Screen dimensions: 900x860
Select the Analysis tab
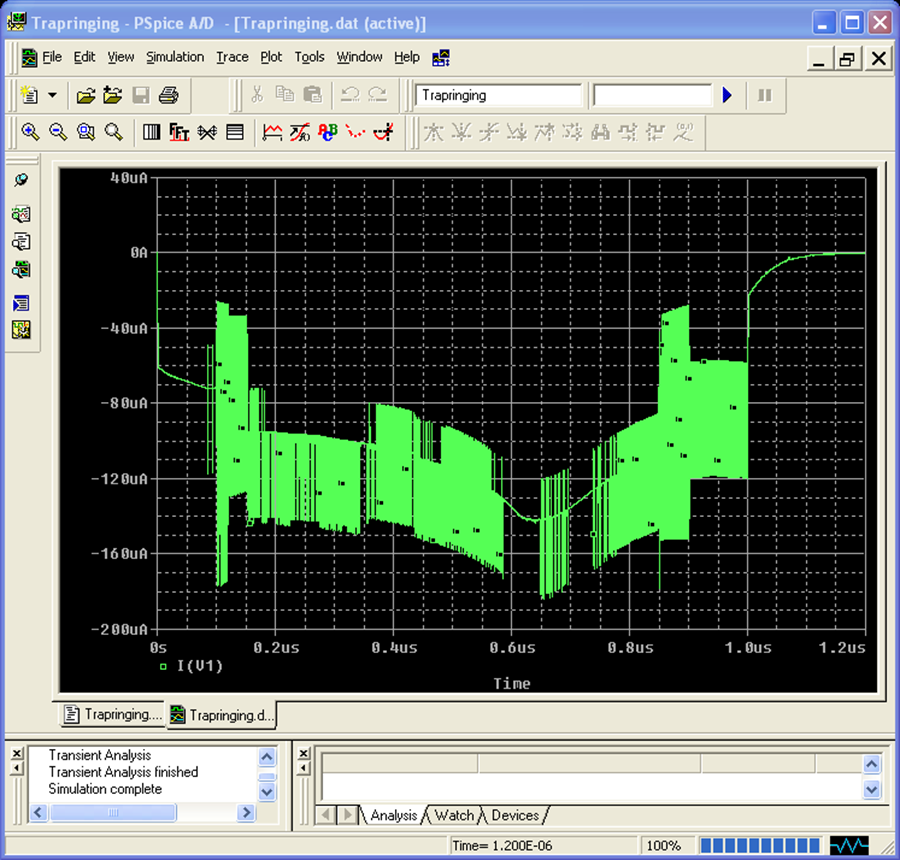(x=394, y=815)
